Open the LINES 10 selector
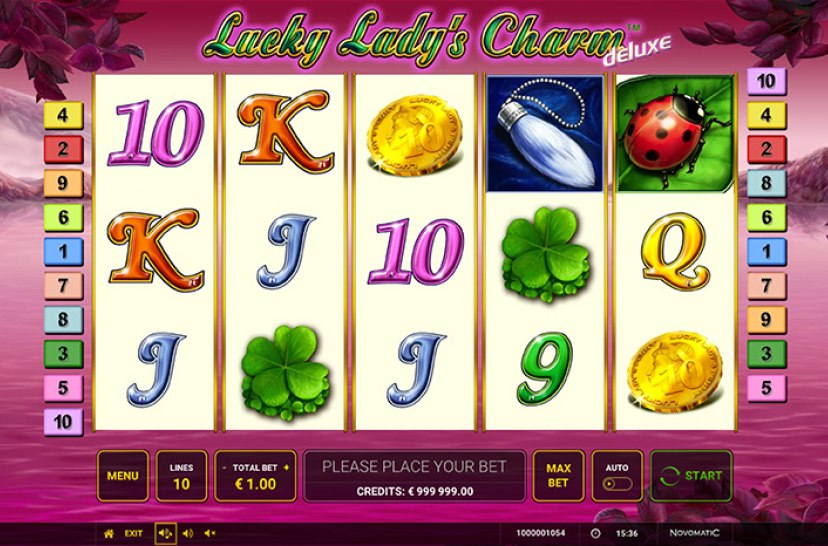Image resolution: width=828 pixels, height=546 pixels. point(181,476)
